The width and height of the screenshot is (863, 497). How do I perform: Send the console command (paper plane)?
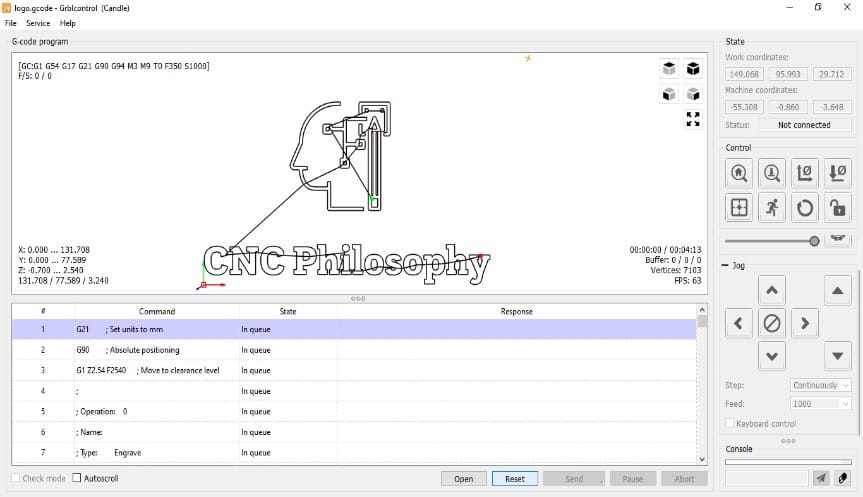pos(821,478)
